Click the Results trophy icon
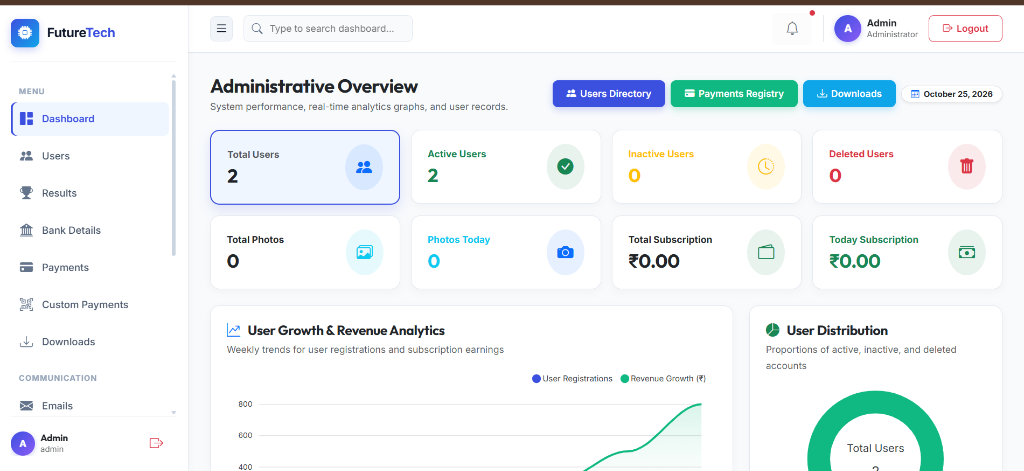1024x471 pixels. [x=26, y=193]
